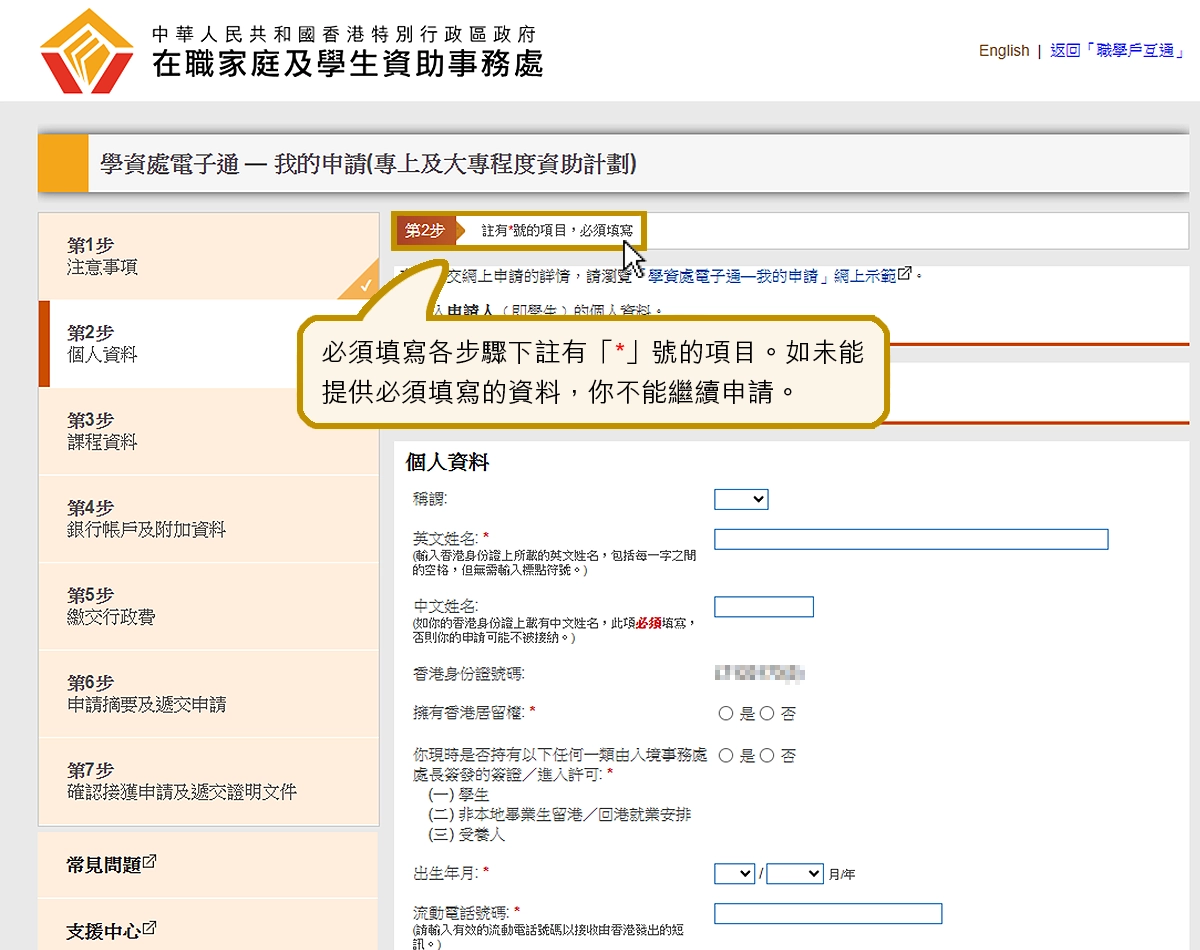Expand the 出生年月 month dropdown
1200x950 pixels.
tap(734, 874)
